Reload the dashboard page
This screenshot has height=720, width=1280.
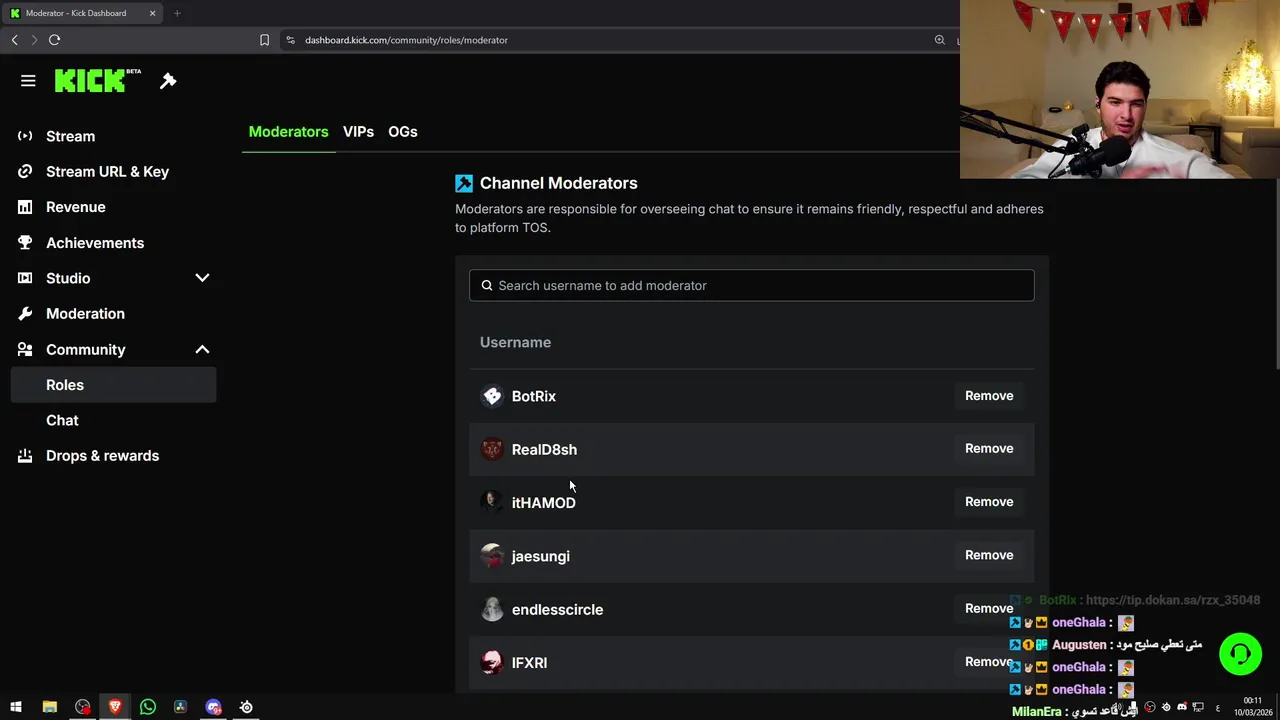54,40
